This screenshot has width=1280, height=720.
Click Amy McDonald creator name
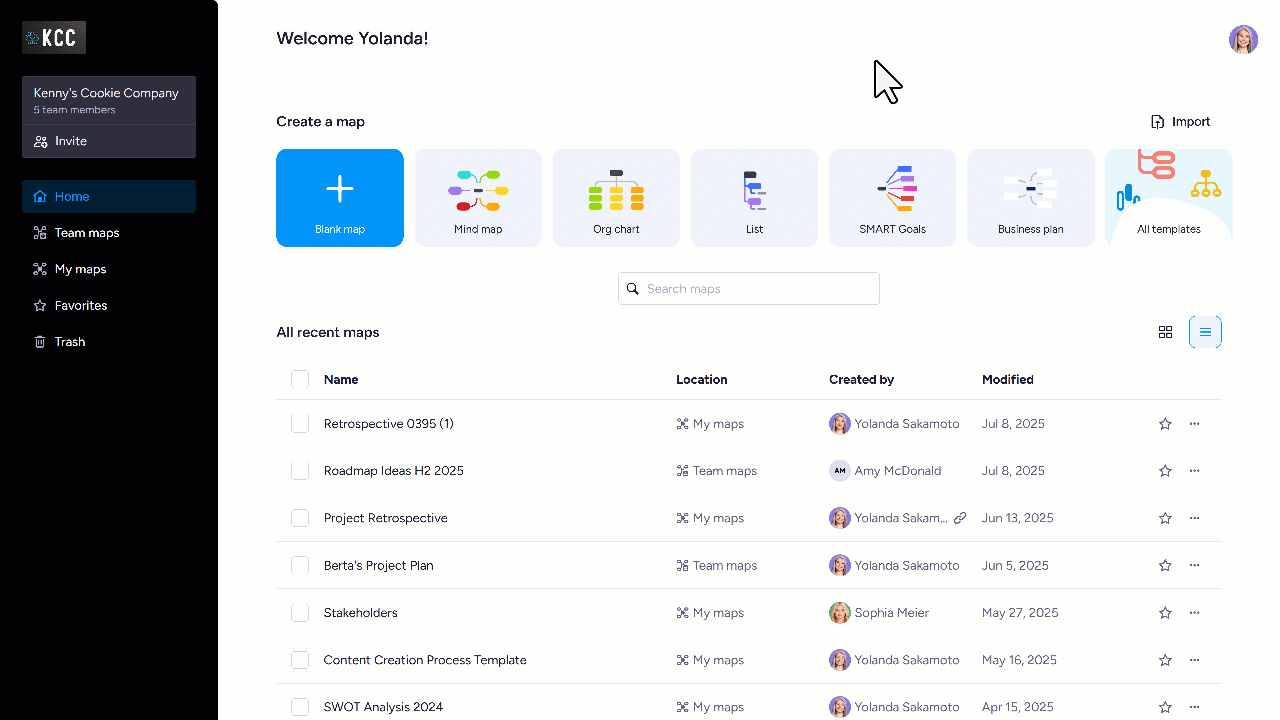click(x=898, y=471)
